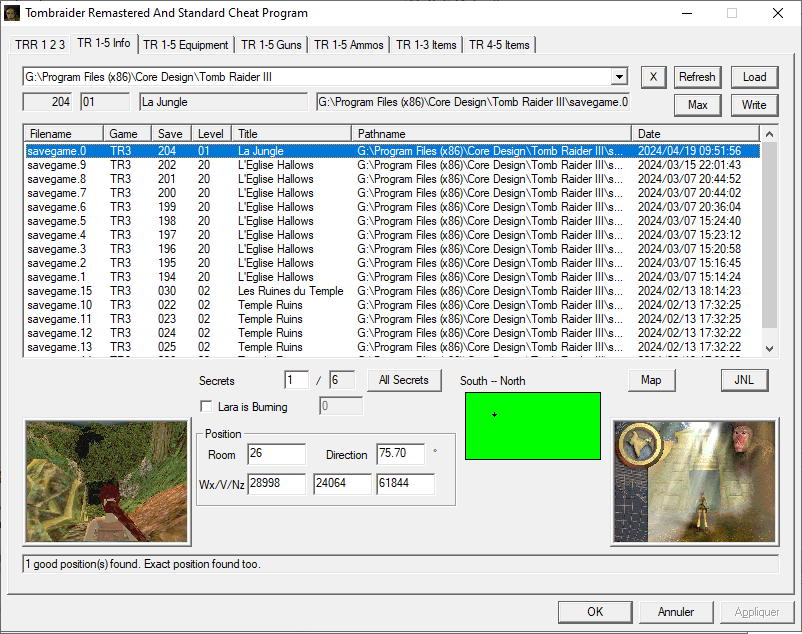Click the JNL button

(744, 380)
